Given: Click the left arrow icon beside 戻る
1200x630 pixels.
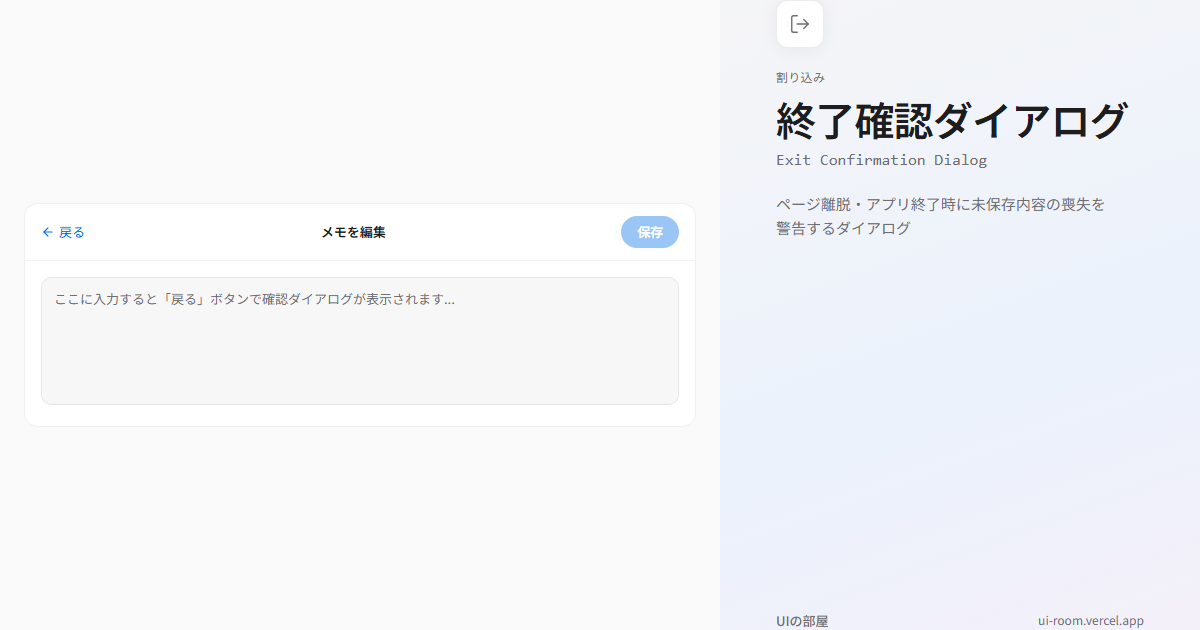Looking at the screenshot, I should click(x=47, y=232).
